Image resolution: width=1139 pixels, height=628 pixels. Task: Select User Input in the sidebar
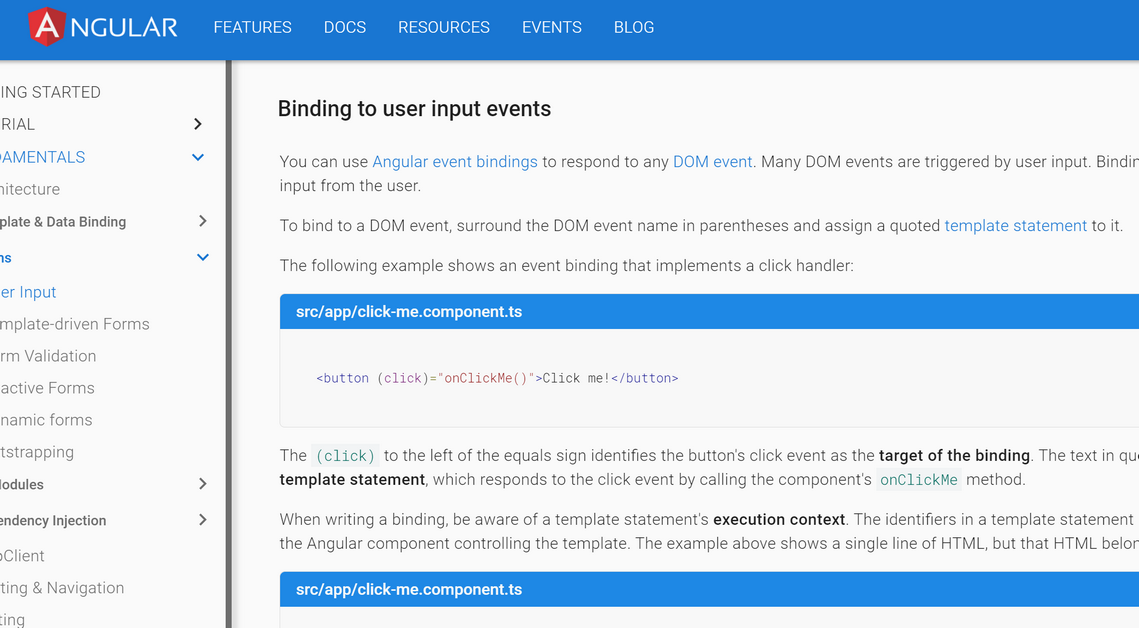29,291
